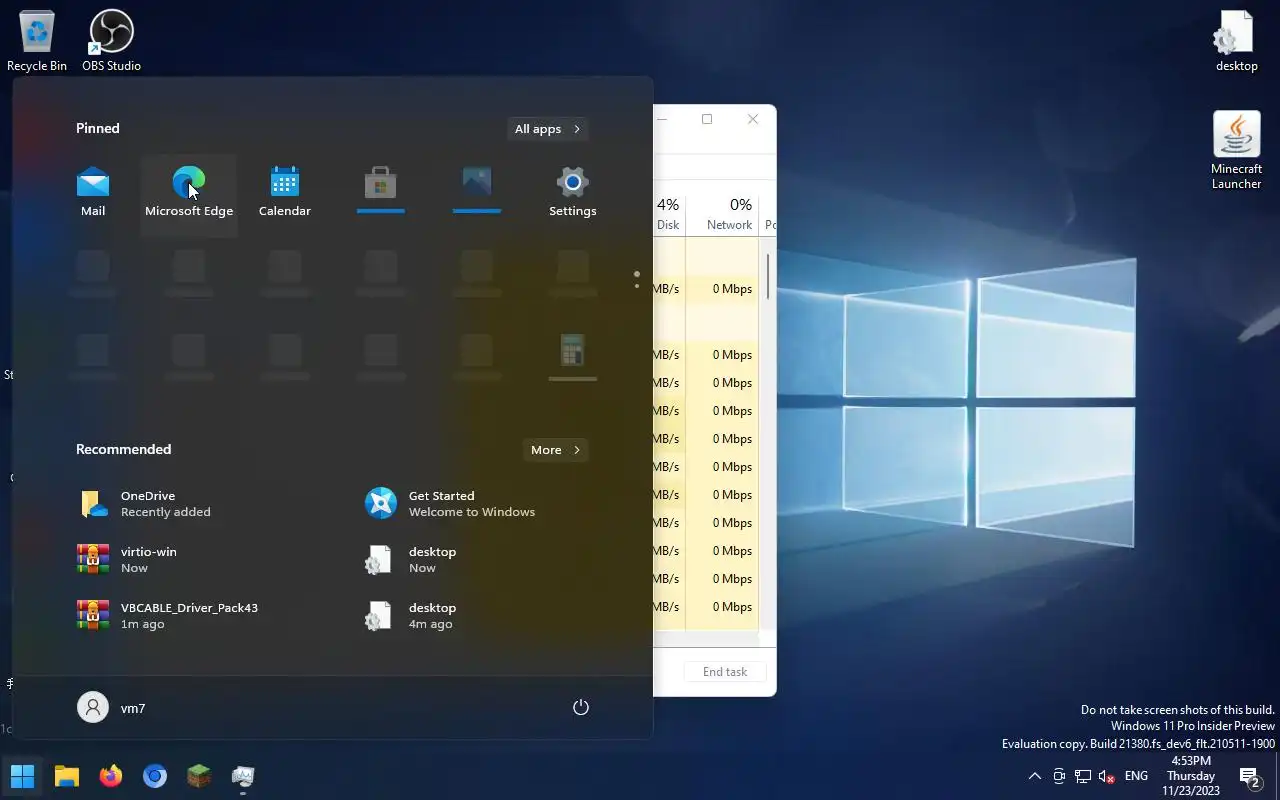Open desktop file from 4m ago
The width and height of the screenshot is (1280, 800).
click(493, 615)
